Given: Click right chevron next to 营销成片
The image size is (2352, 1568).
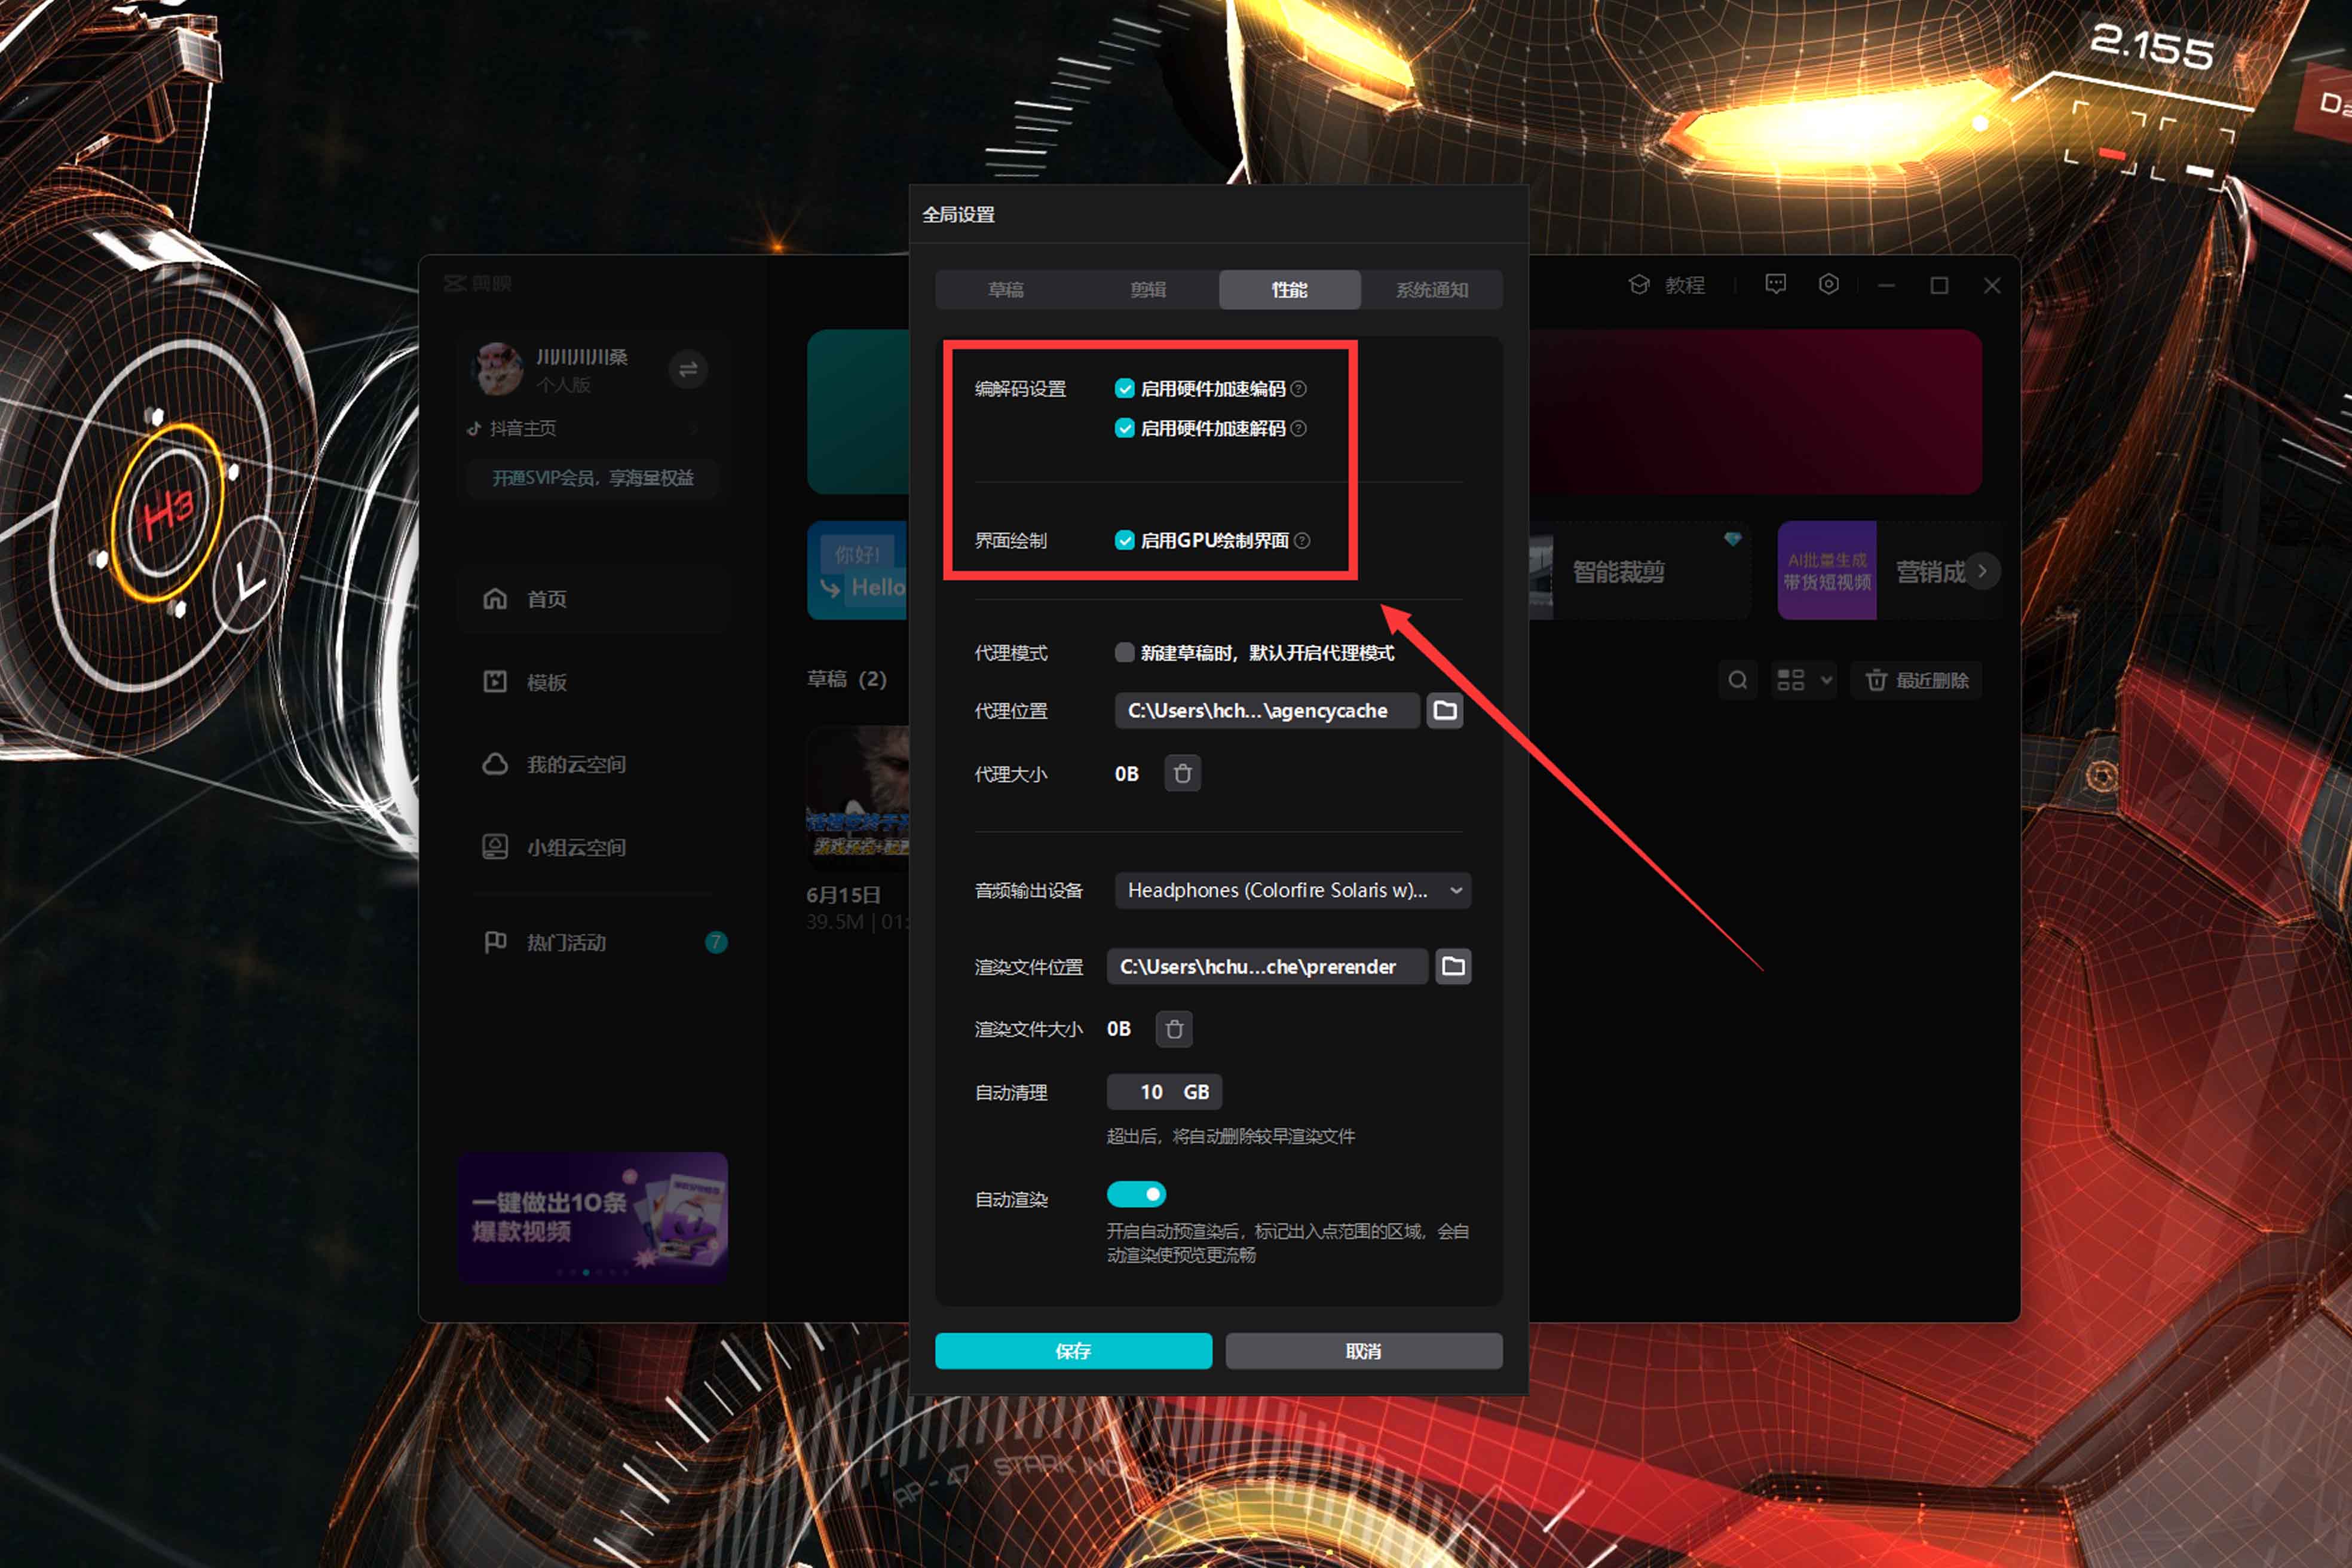Looking at the screenshot, I should [x=1982, y=571].
